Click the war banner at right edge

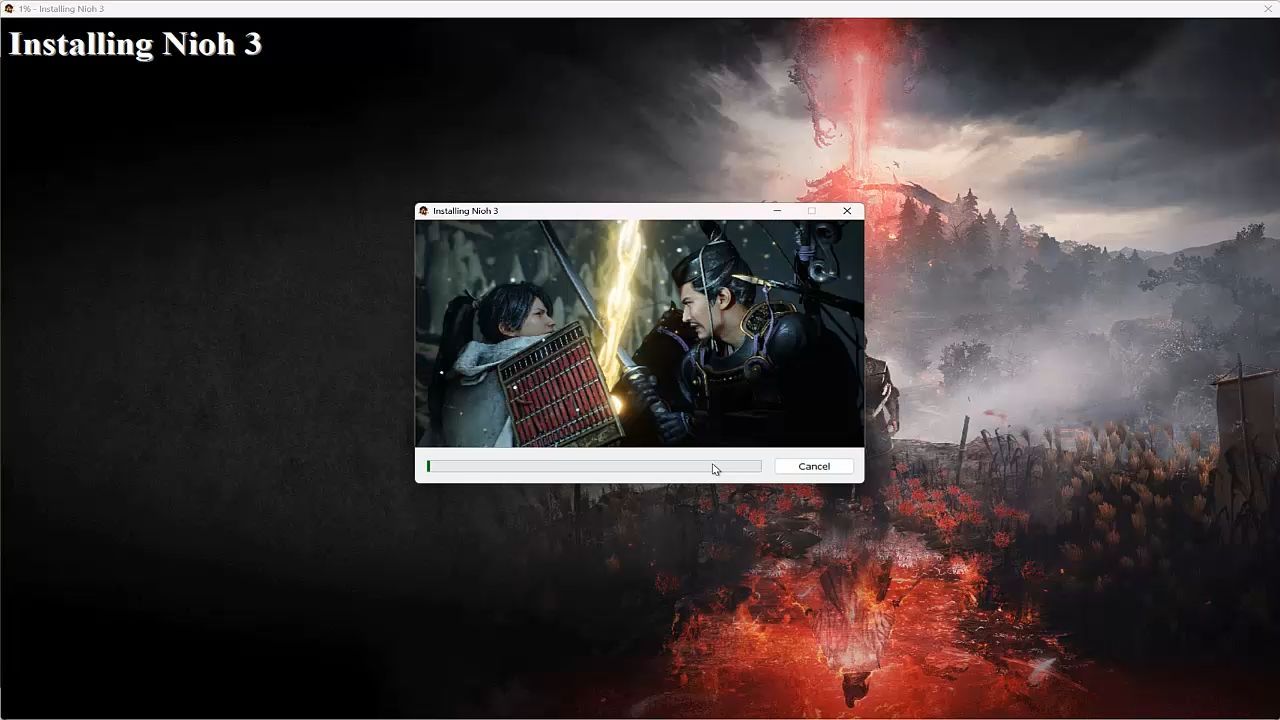coord(1240,420)
